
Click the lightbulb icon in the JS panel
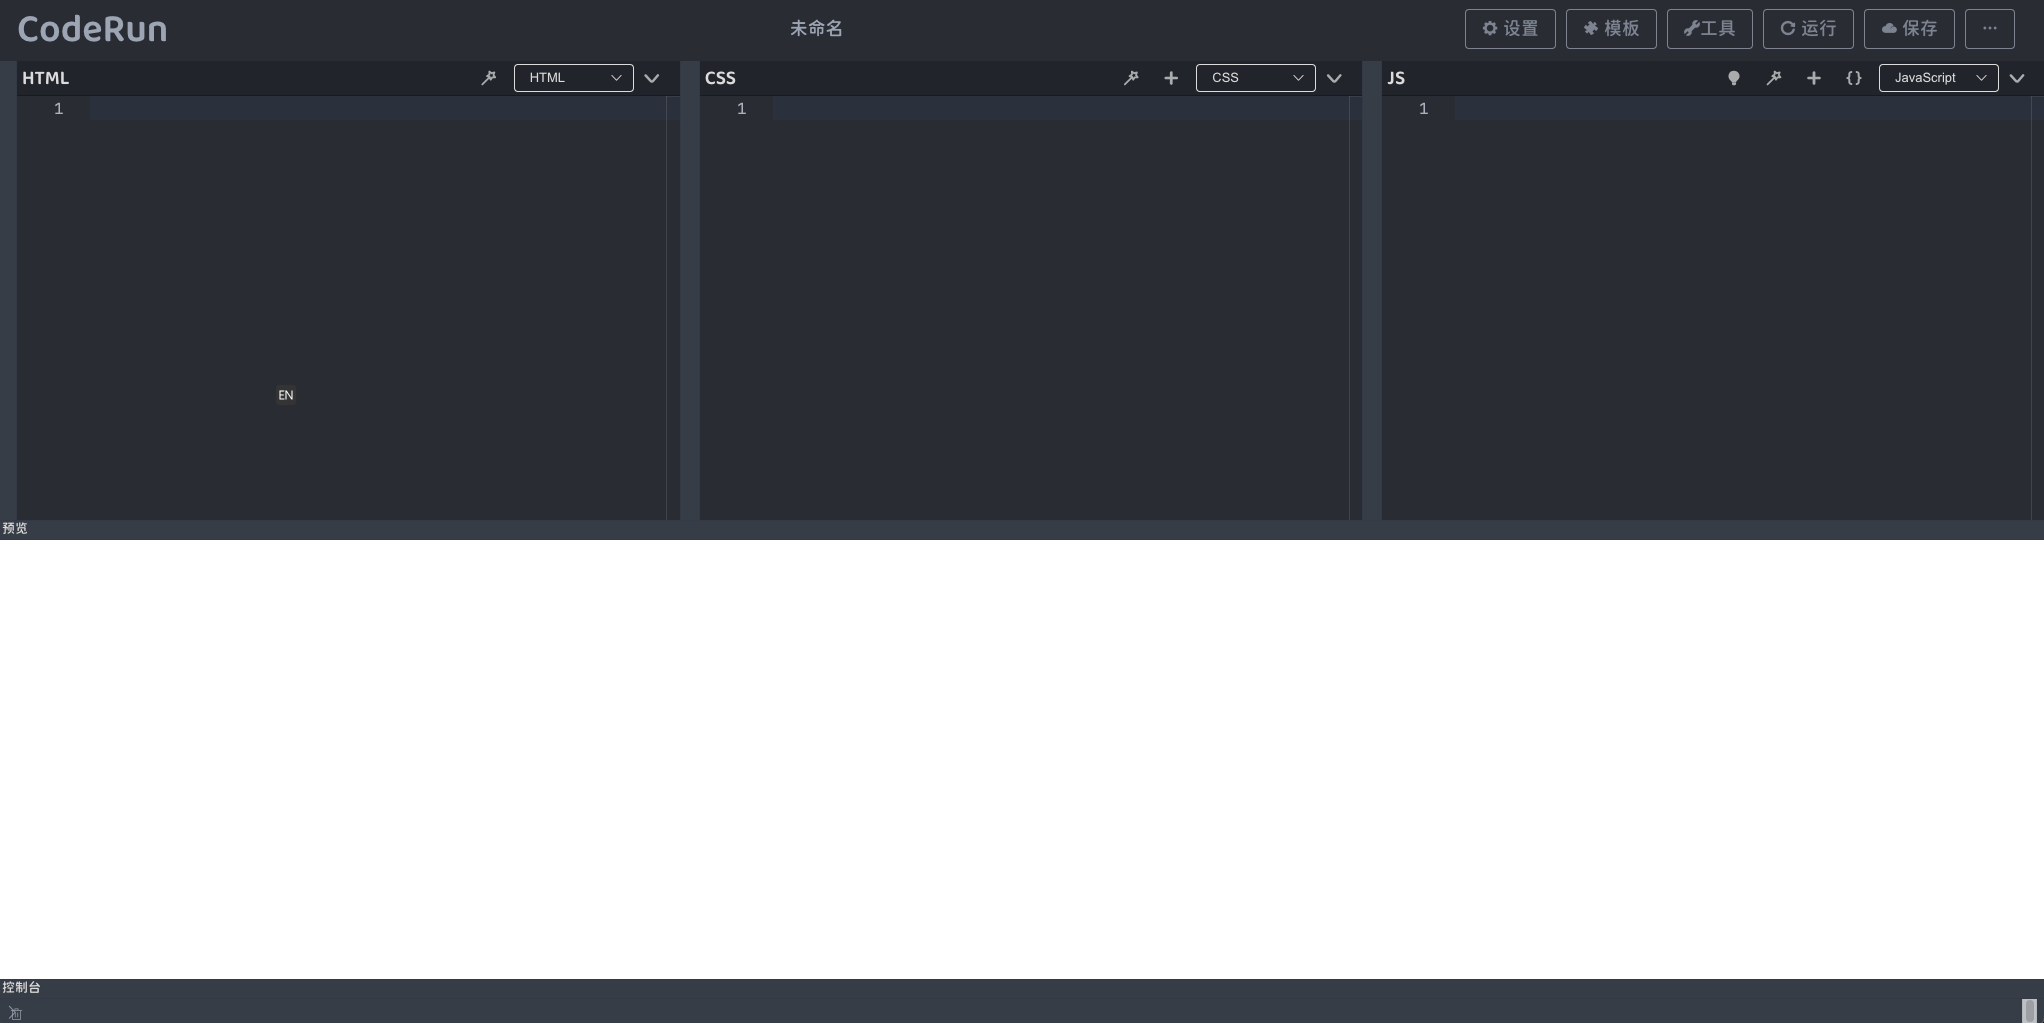(1734, 78)
